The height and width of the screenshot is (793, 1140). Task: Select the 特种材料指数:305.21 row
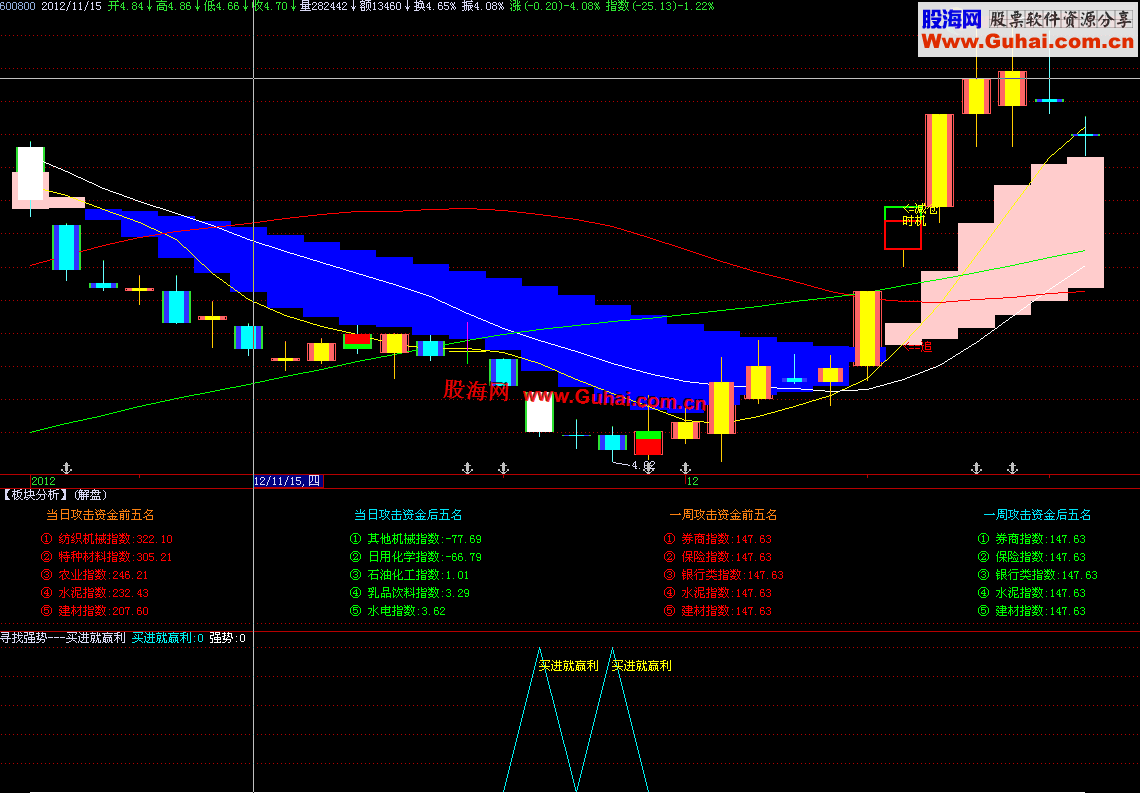tap(106, 557)
